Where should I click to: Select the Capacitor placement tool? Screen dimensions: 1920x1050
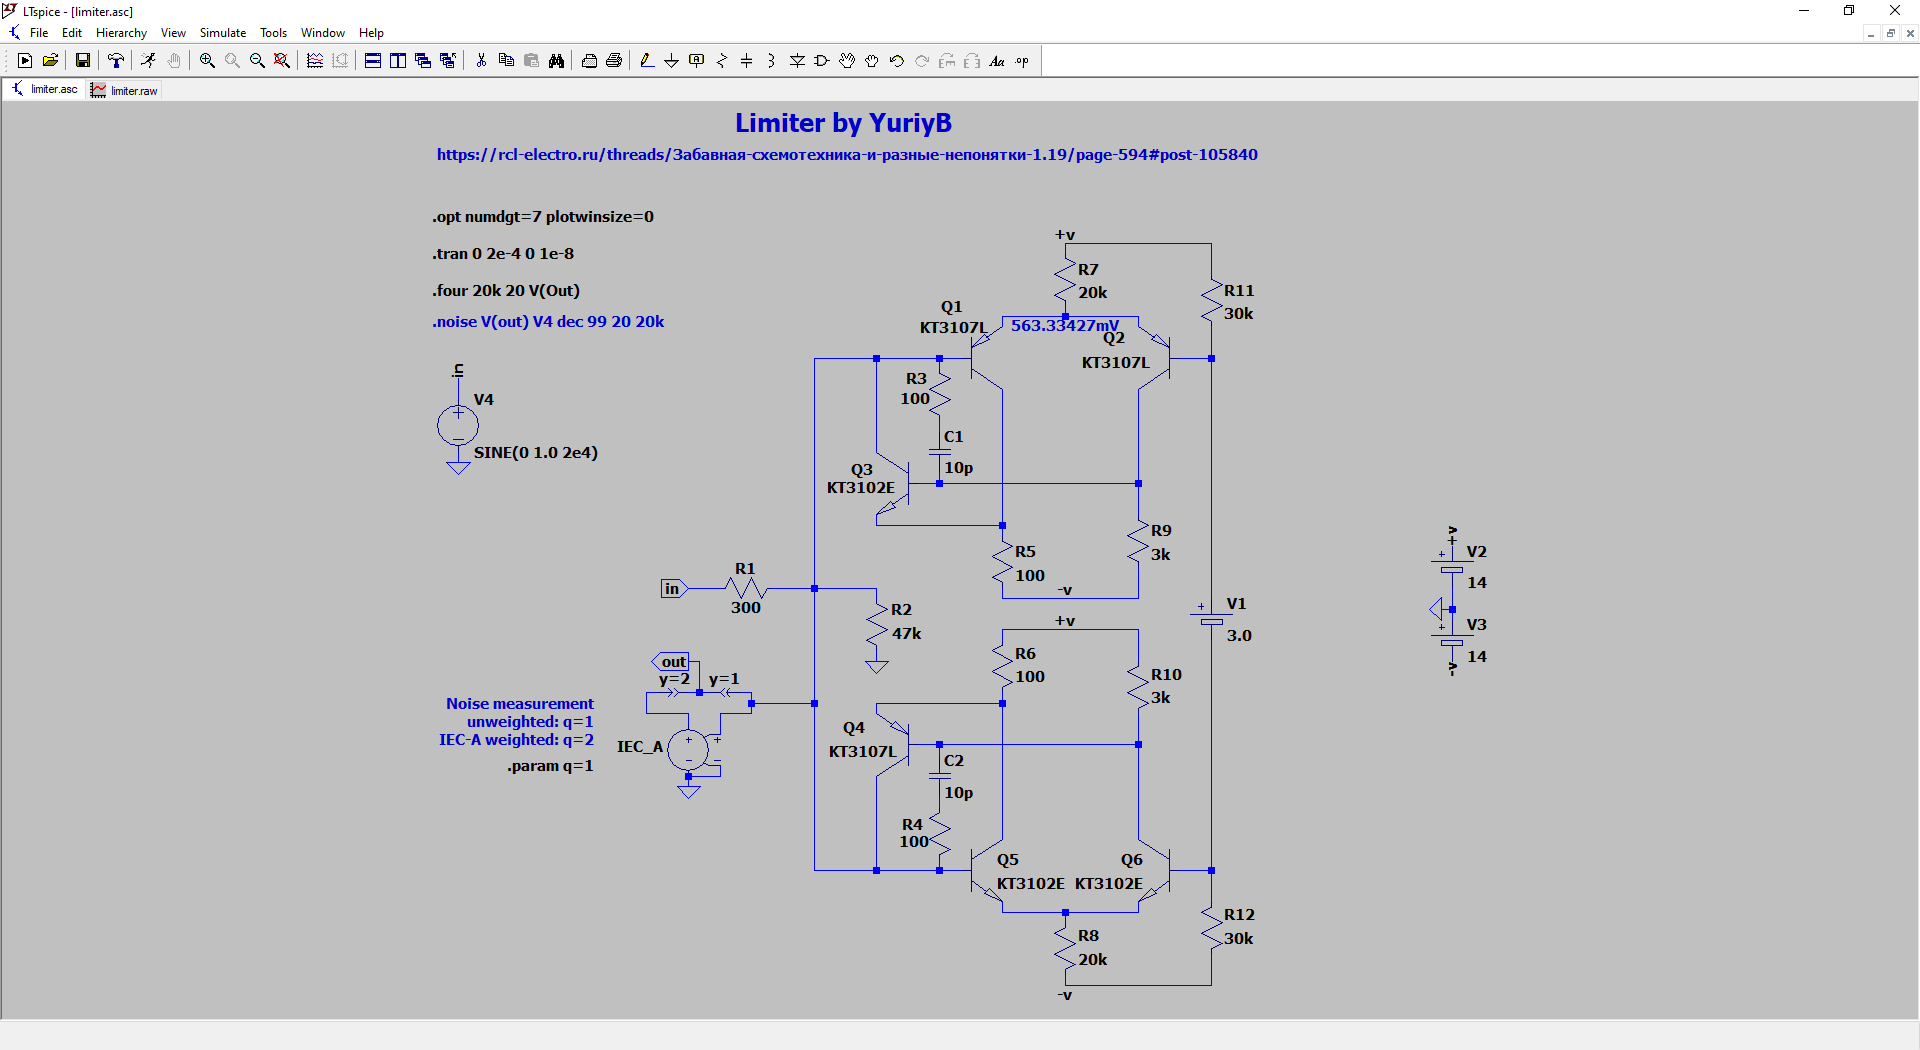point(747,61)
